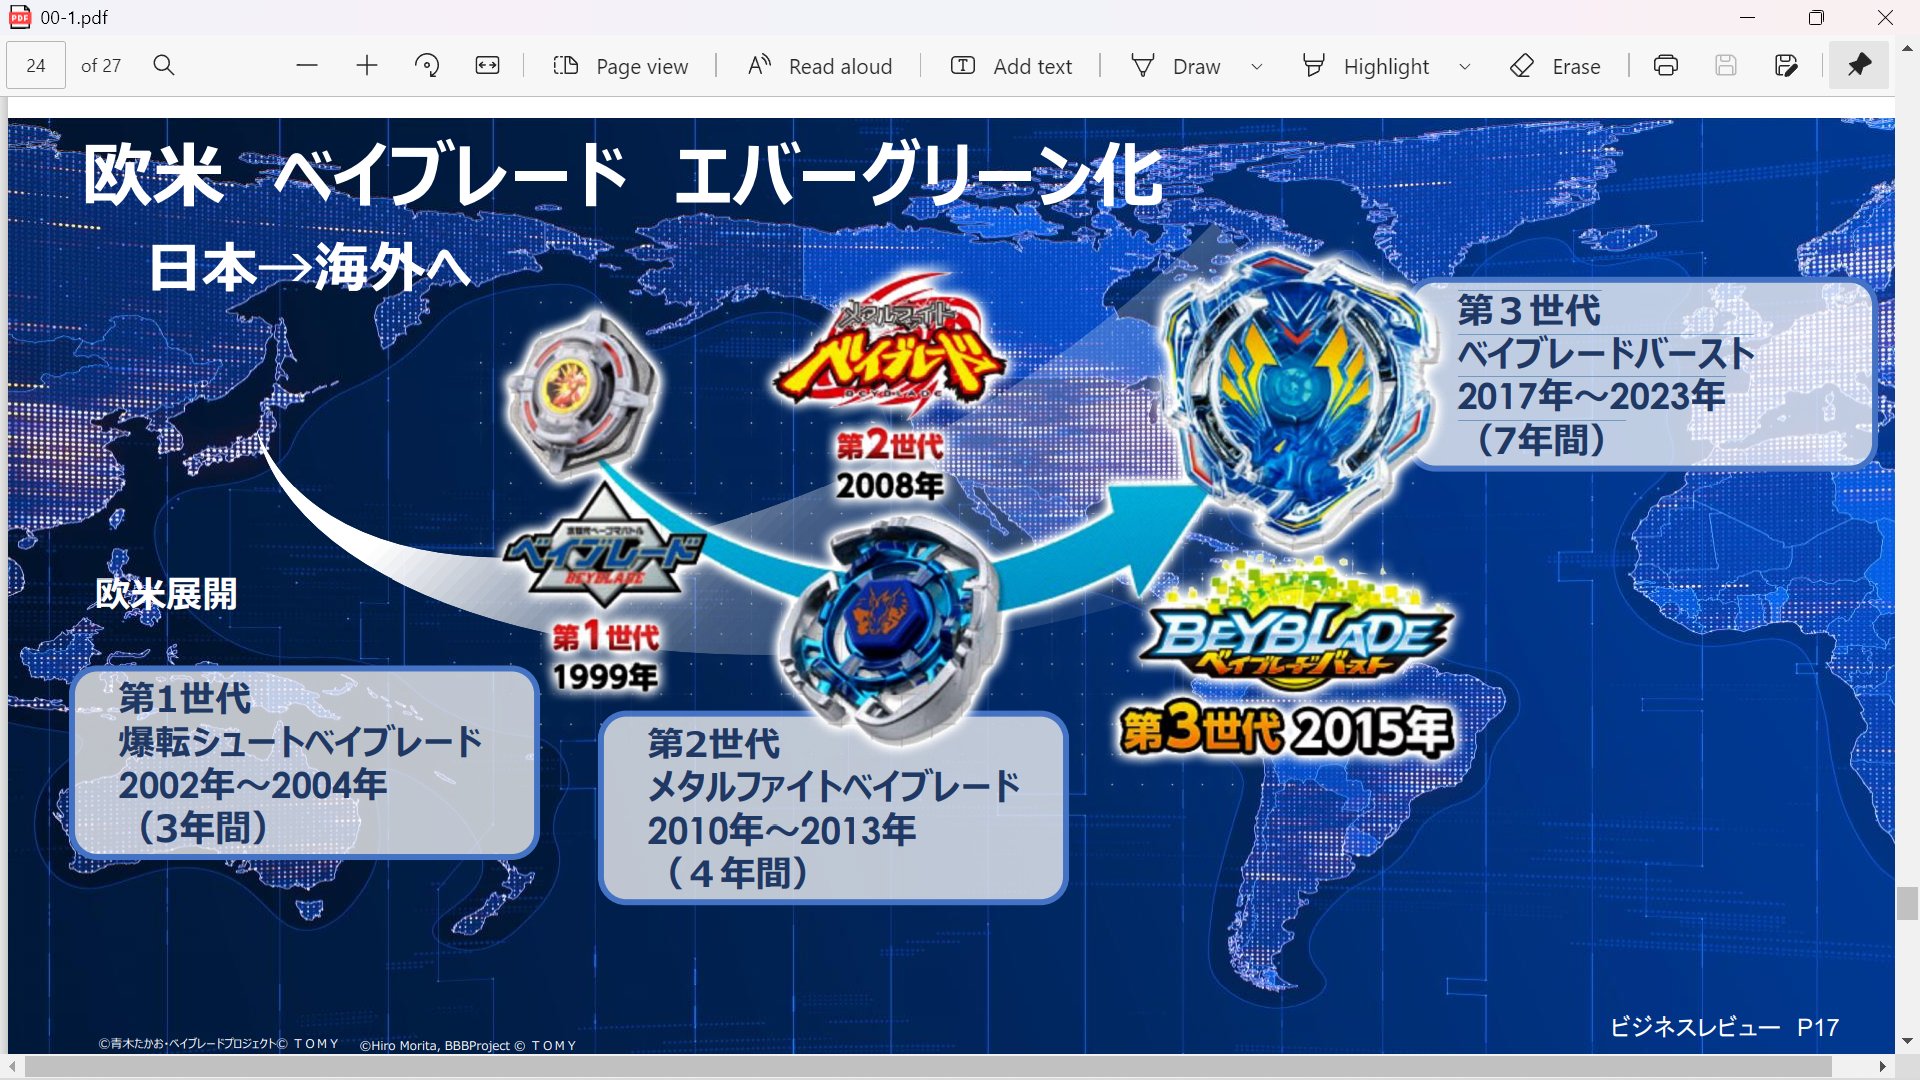
Task: Zoom out with the minus icon
Action: [307, 66]
